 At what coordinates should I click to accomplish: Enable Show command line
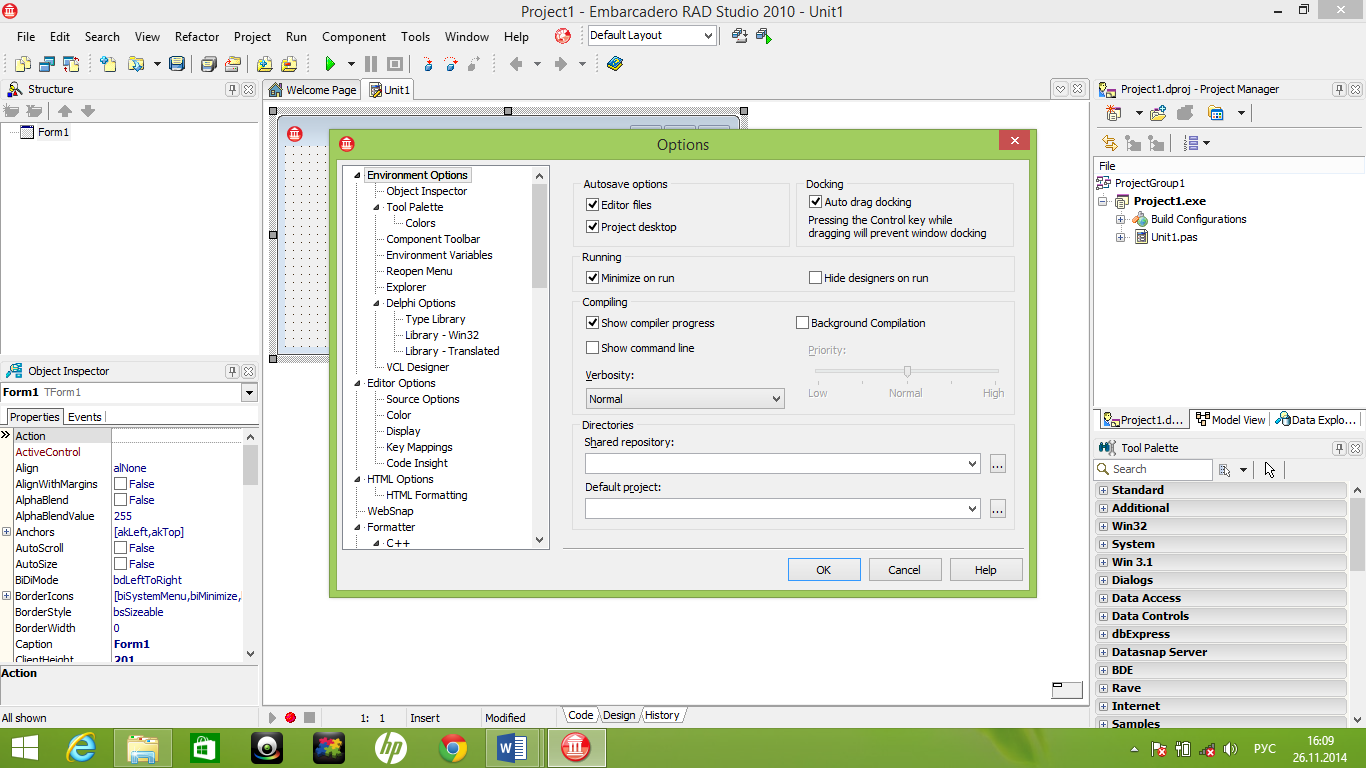coord(593,348)
